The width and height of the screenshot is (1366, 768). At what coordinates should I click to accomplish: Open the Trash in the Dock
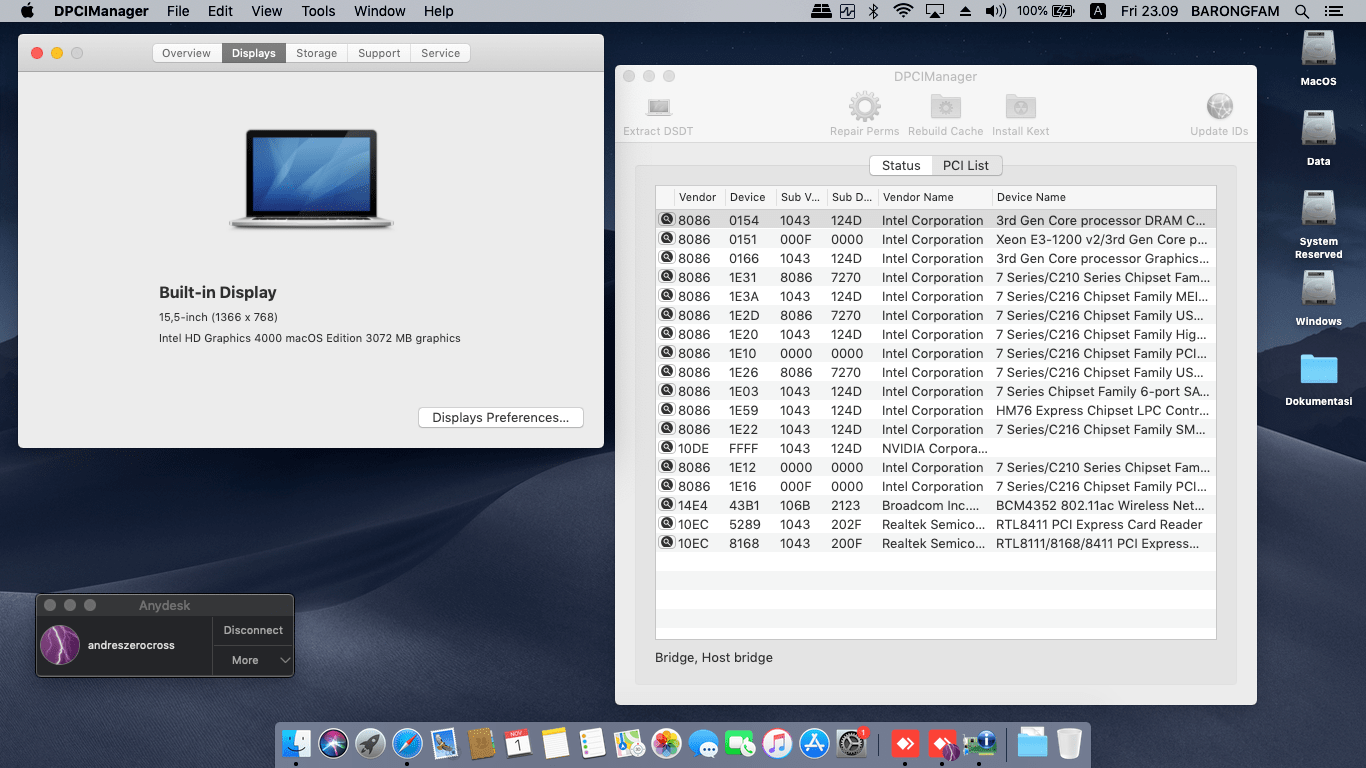1069,743
